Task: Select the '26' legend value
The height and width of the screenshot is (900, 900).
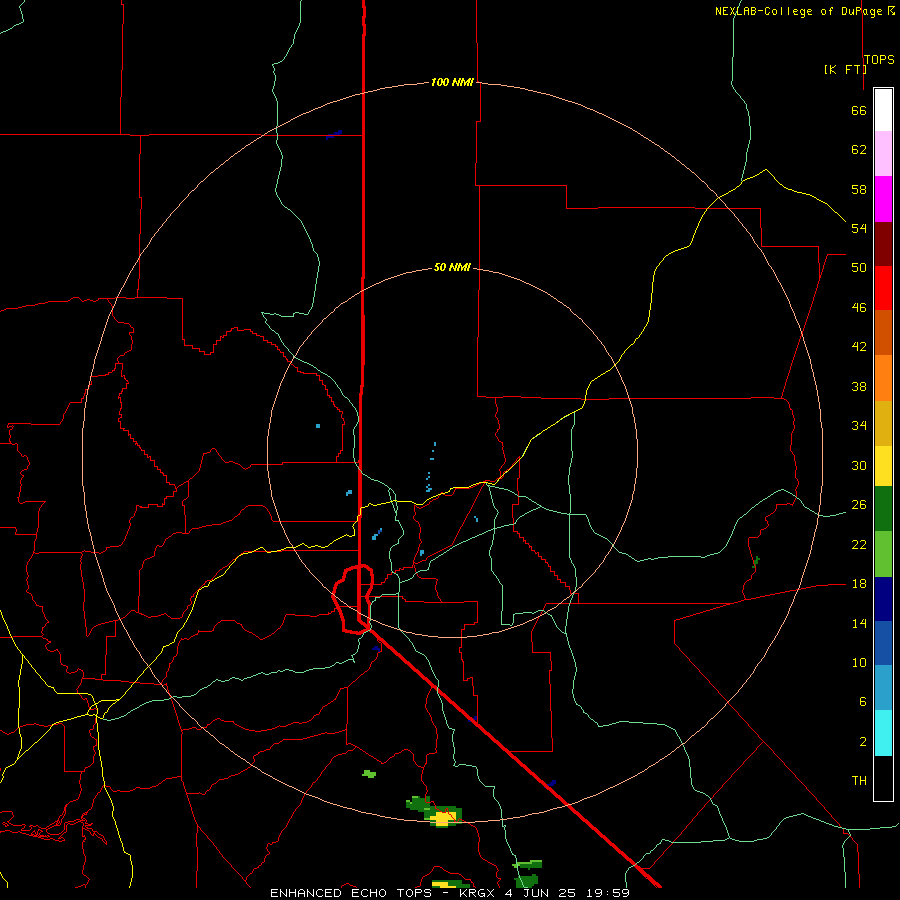Action: [x=859, y=505]
